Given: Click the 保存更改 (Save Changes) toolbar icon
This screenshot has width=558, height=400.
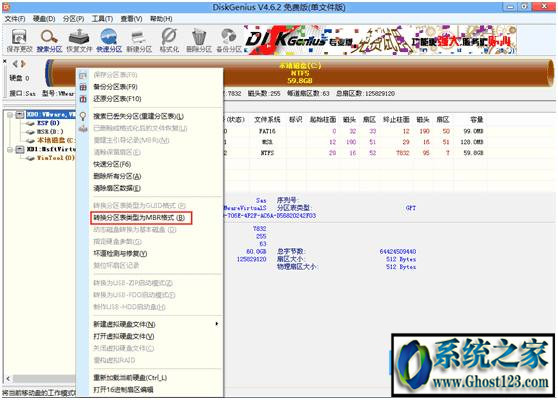Looking at the screenshot, I should 19,40.
